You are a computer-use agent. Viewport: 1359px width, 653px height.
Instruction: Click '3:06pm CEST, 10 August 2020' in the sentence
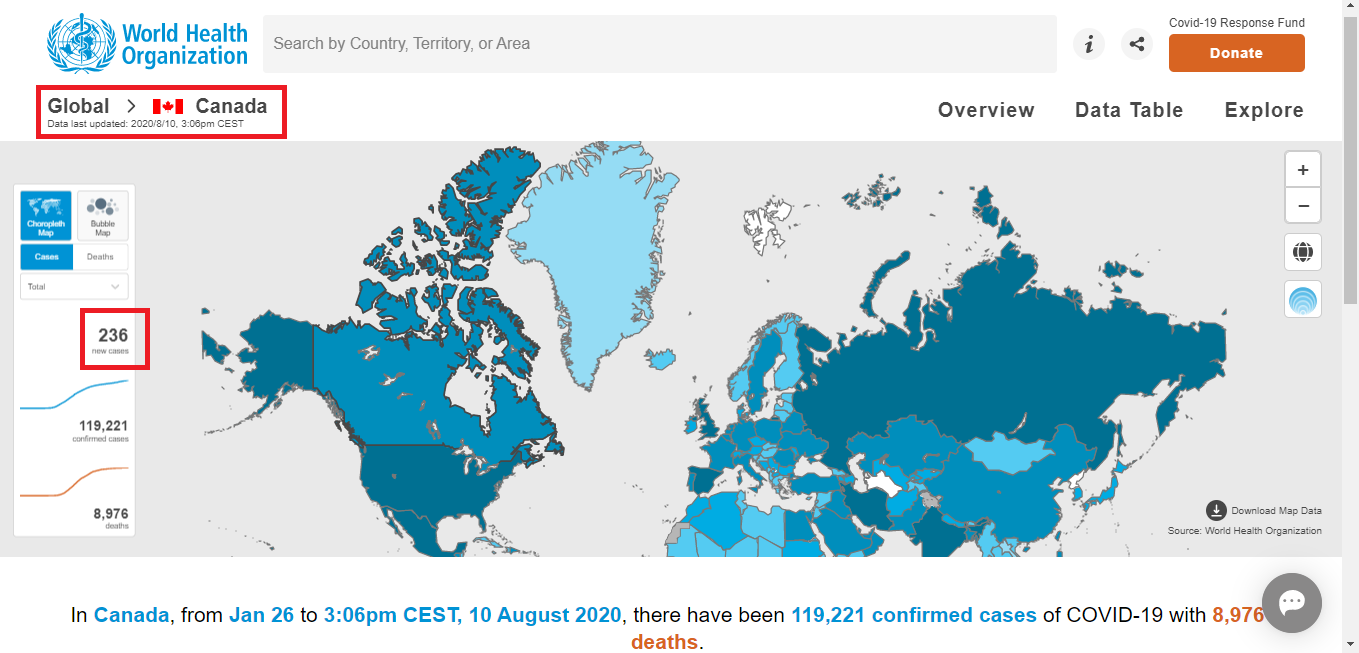click(473, 615)
